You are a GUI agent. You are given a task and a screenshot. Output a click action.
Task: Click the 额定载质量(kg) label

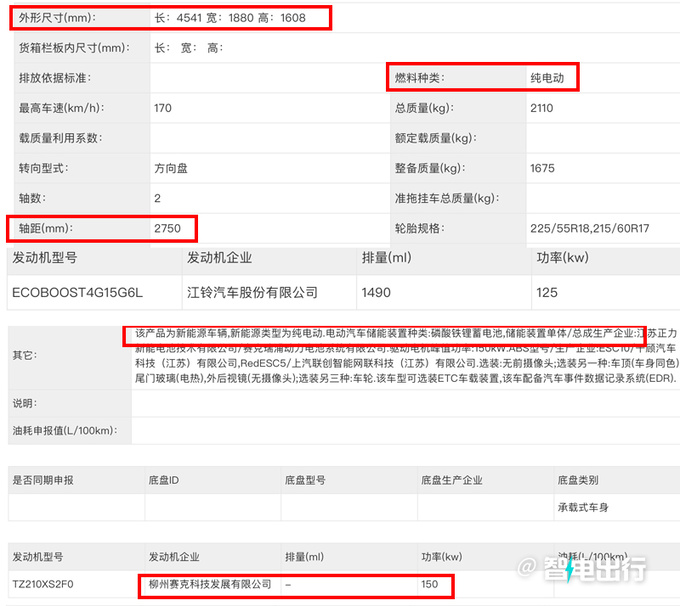point(435,138)
